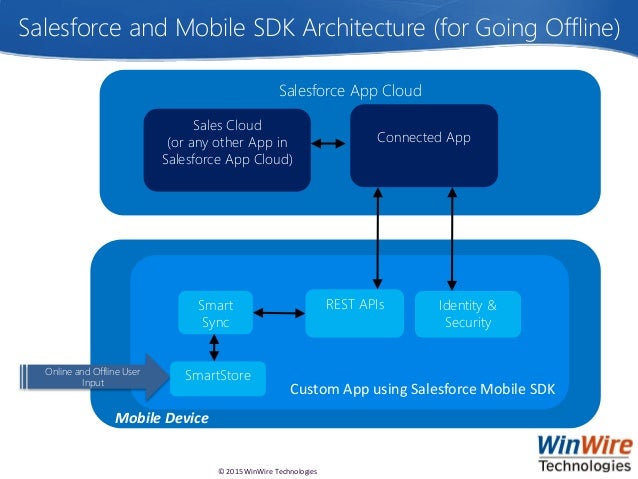Click the WinWire Technologies logo
This screenshot has width=638, height=479.
585,453
